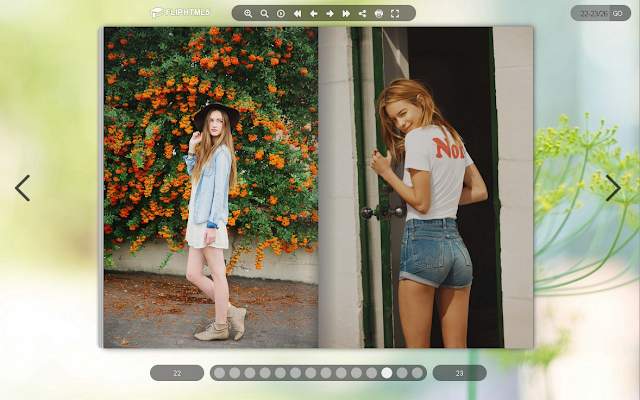Click the print icon in the toolbar

tap(379, 13)
